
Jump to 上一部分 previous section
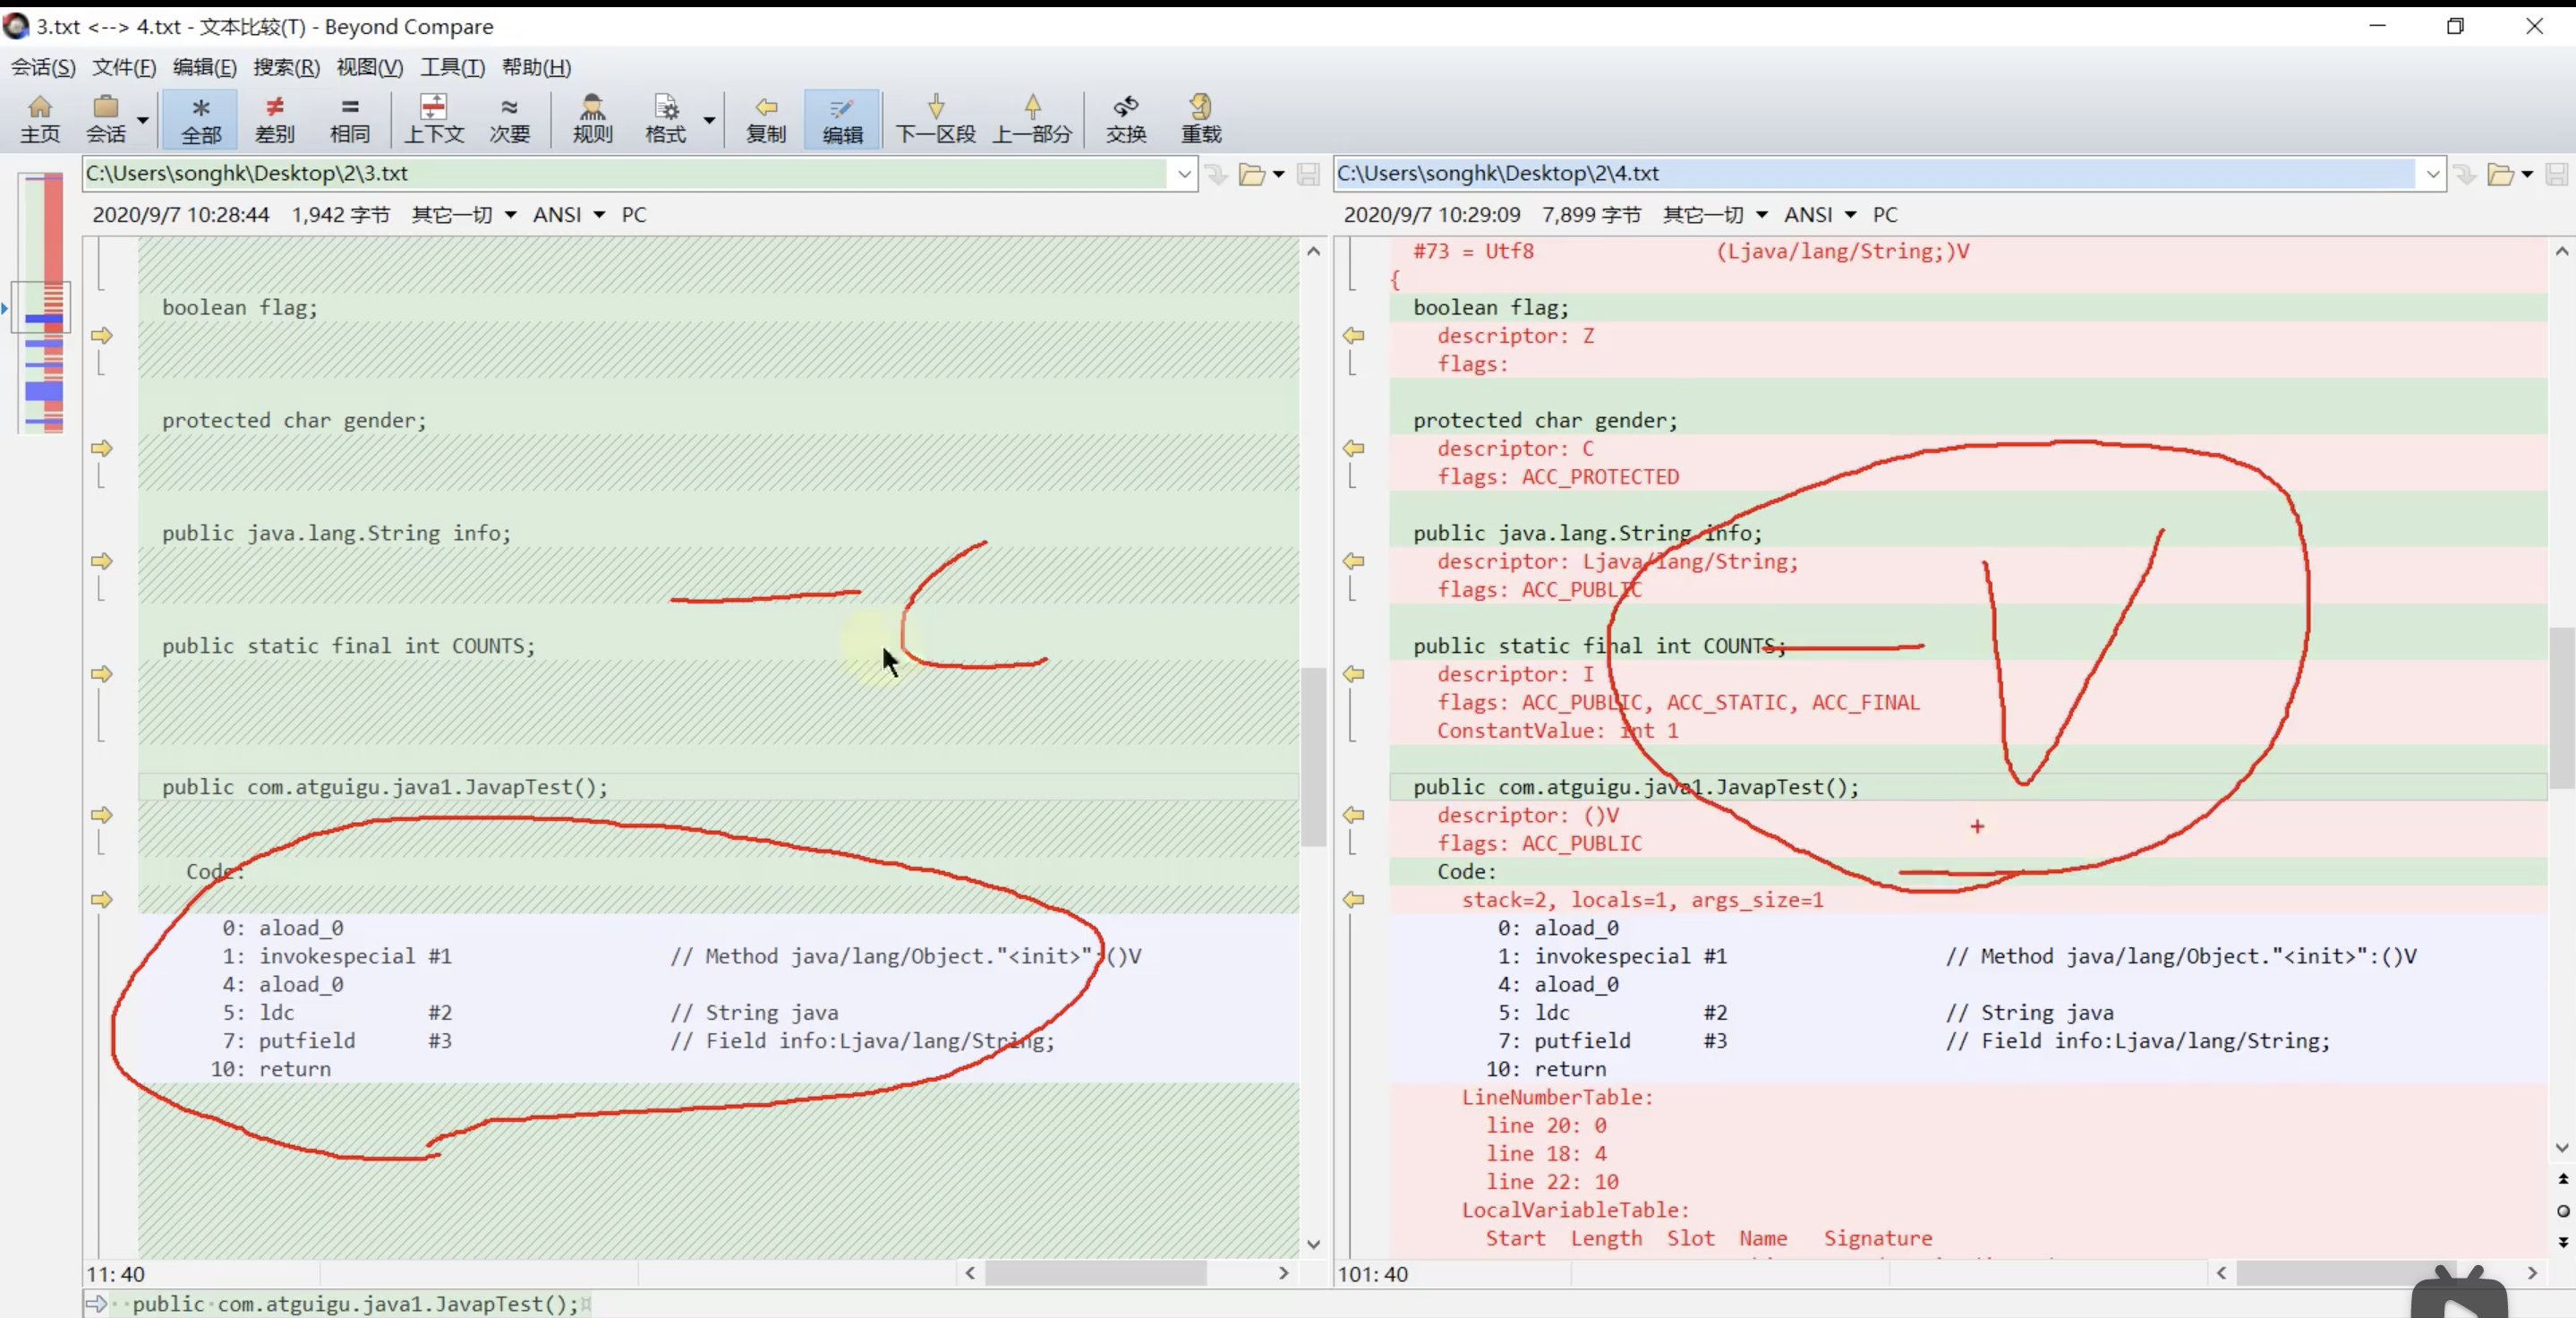point(1032,119)
